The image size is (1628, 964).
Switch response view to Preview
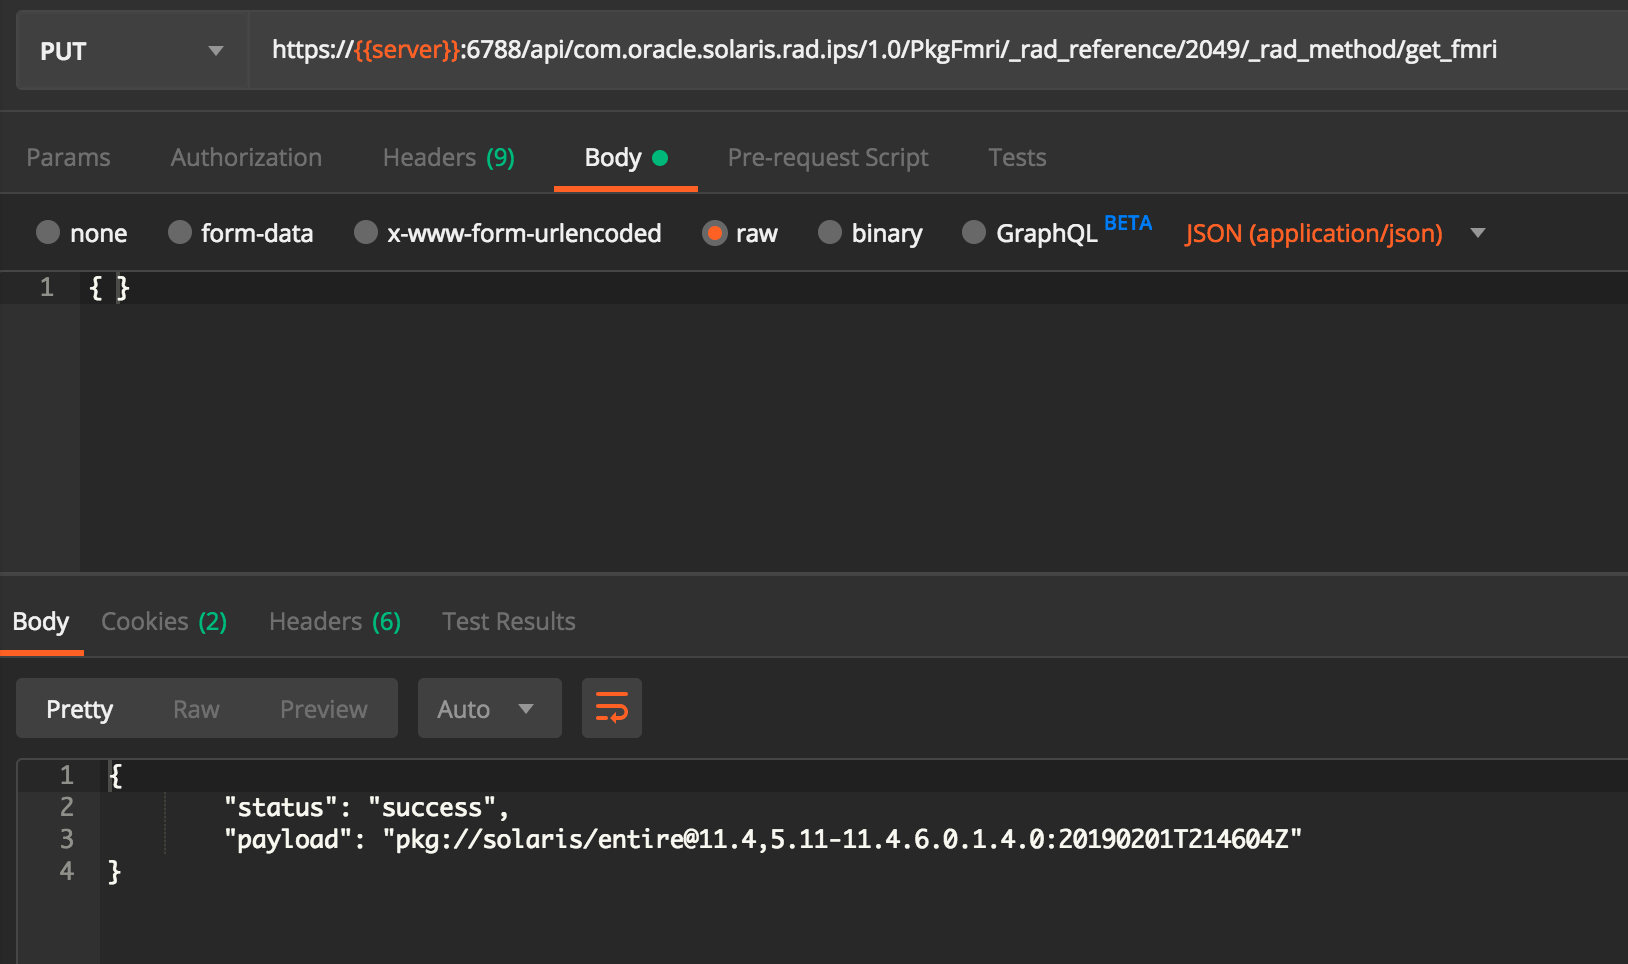tap(323, 709)
